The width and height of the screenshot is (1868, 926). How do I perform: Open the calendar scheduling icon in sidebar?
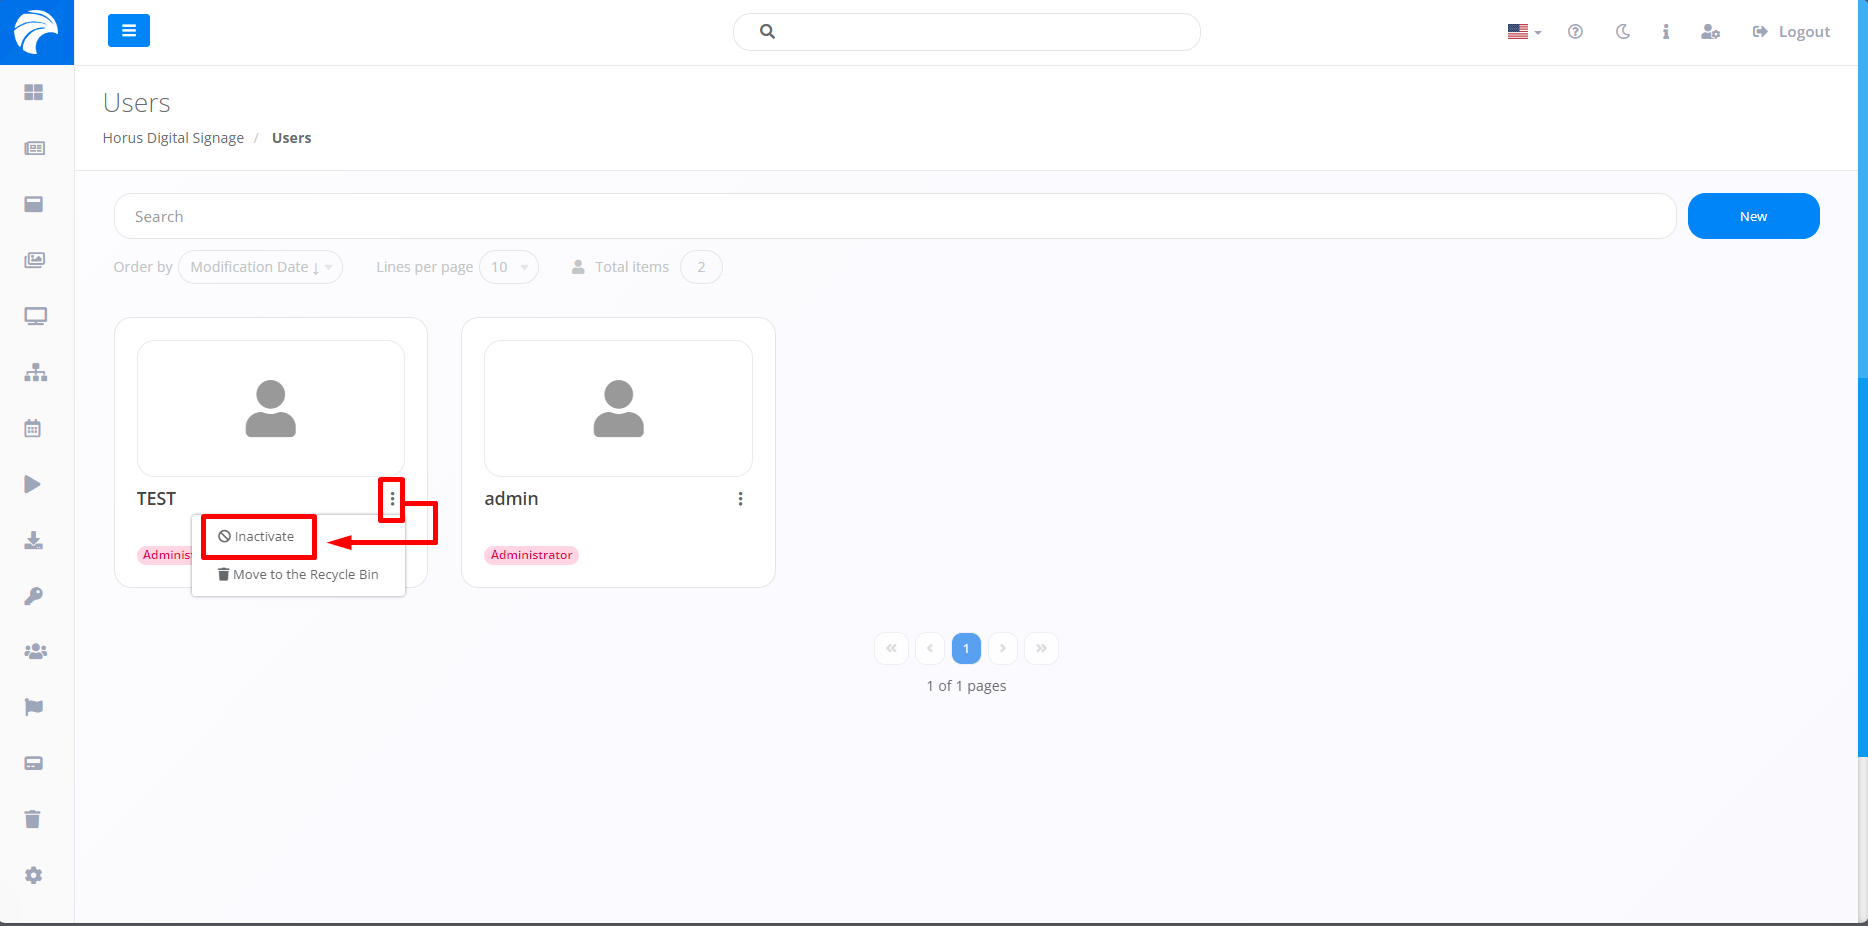point(33,427)
